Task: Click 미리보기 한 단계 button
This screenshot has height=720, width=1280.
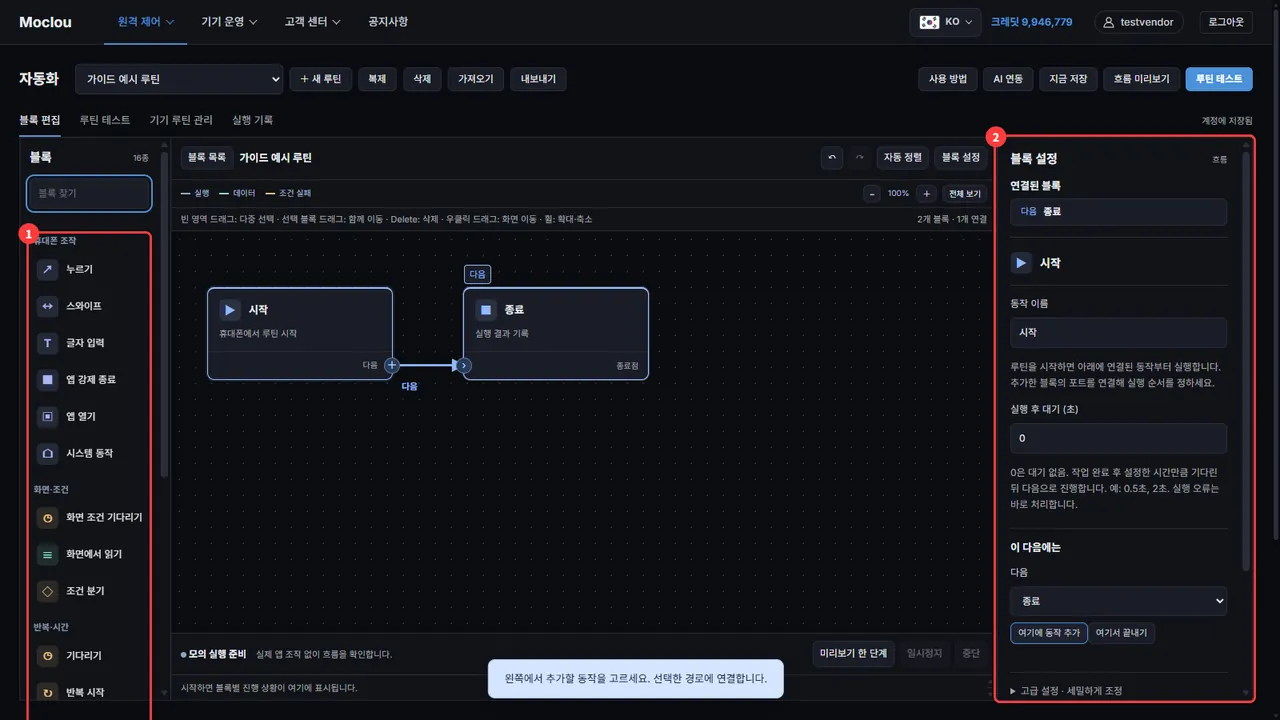Action: tap(853, 654)
